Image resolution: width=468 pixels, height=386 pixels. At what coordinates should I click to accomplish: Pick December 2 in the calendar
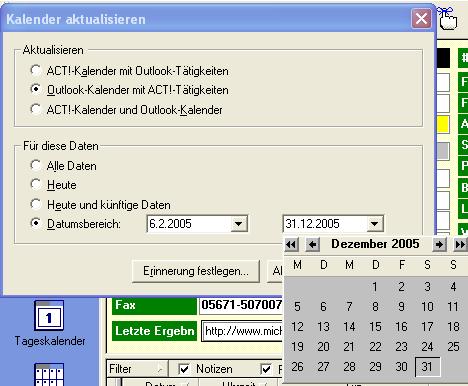click(401, 287)
